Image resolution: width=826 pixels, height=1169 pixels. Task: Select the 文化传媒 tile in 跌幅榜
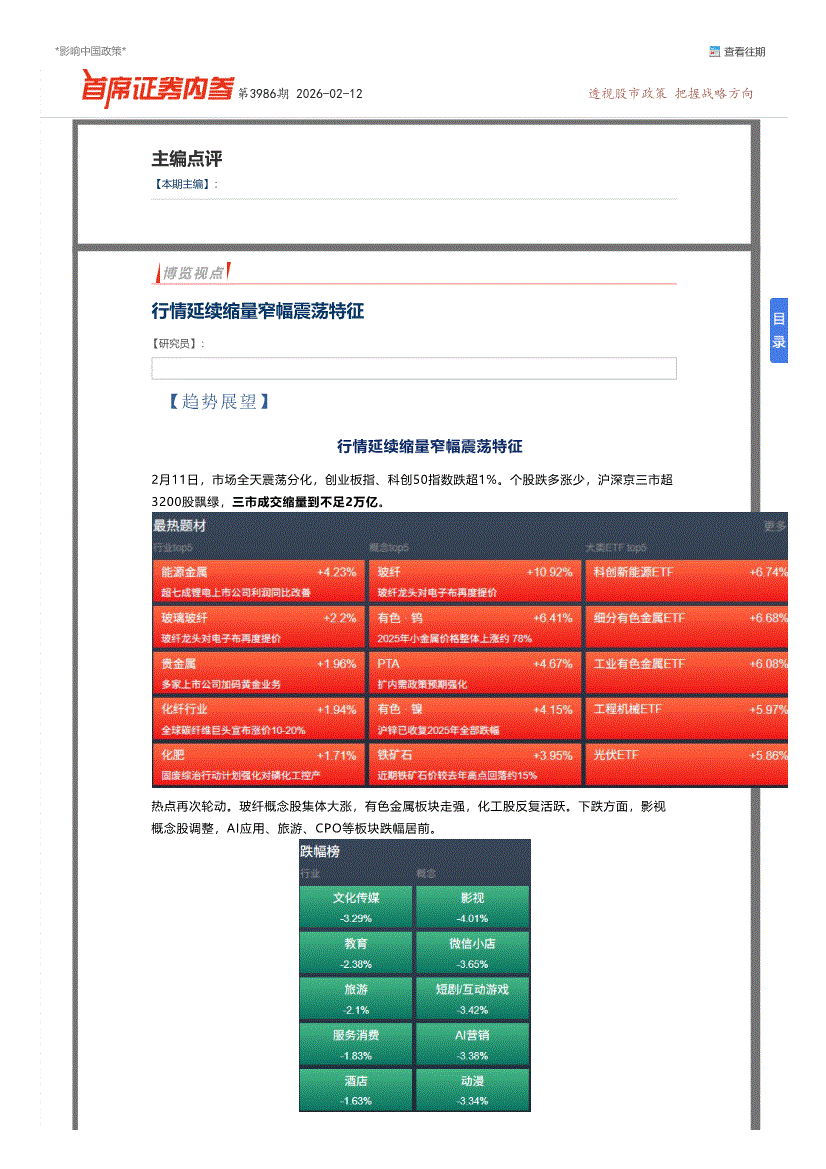point(356,906)
